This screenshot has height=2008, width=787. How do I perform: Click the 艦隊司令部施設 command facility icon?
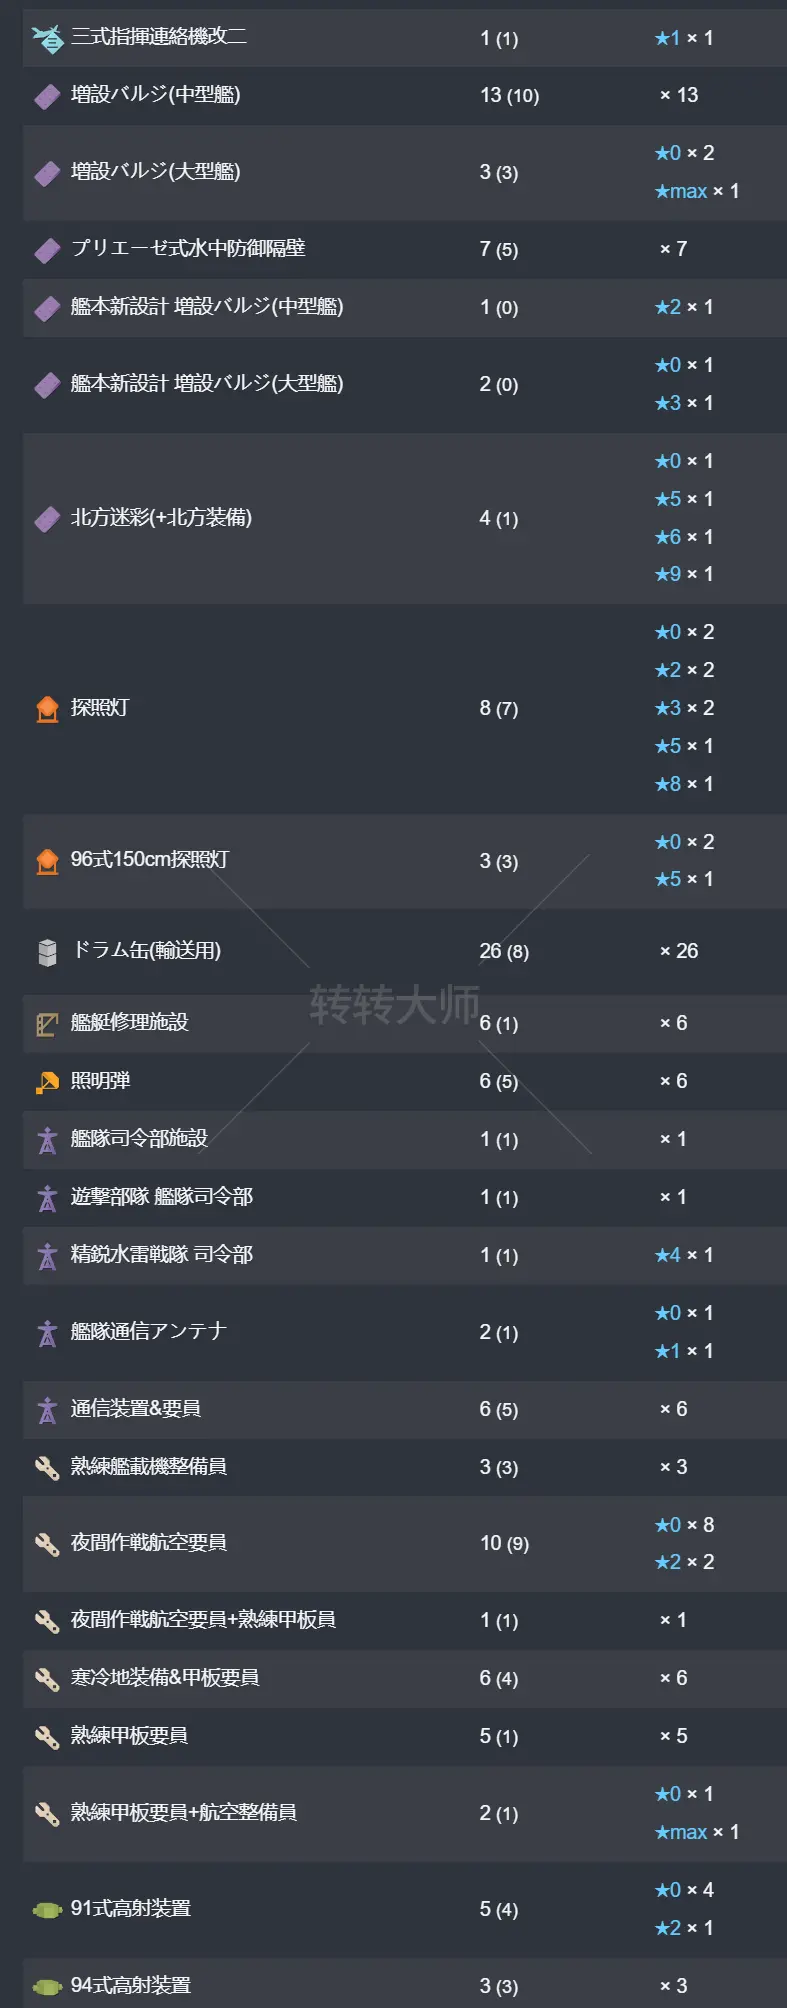(45, 1138)
